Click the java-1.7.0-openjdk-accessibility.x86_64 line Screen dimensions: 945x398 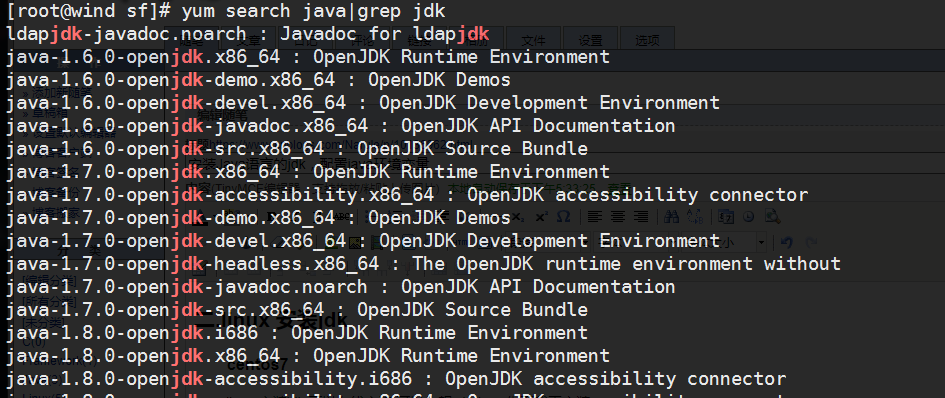tap(407, 195)
